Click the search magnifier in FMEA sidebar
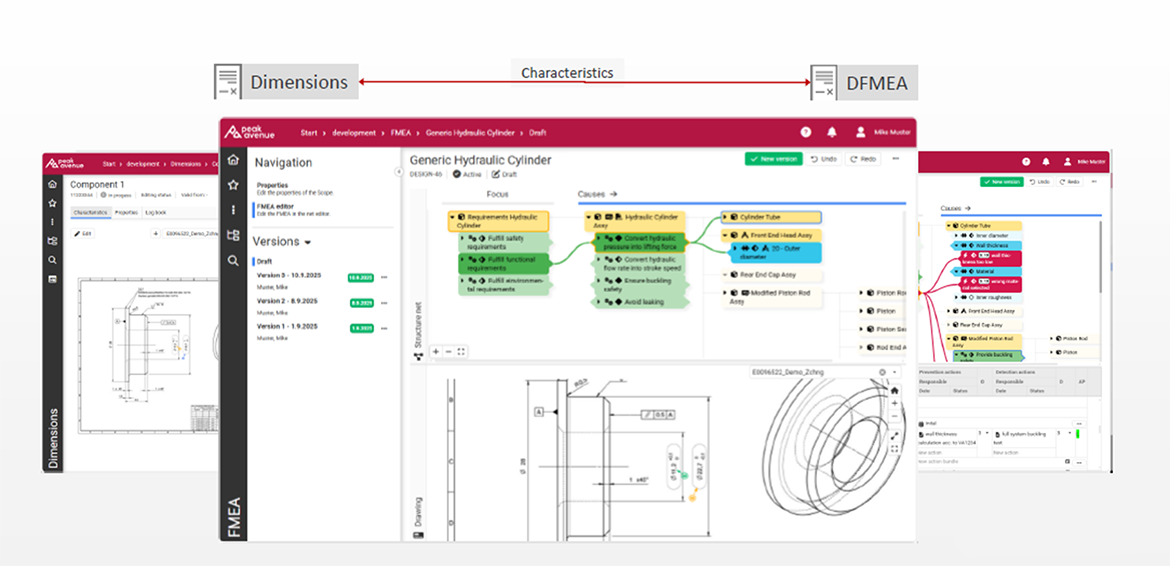The width and height of the screenshot is (1170, 566). pyautogui.click(x=233, y=260)
